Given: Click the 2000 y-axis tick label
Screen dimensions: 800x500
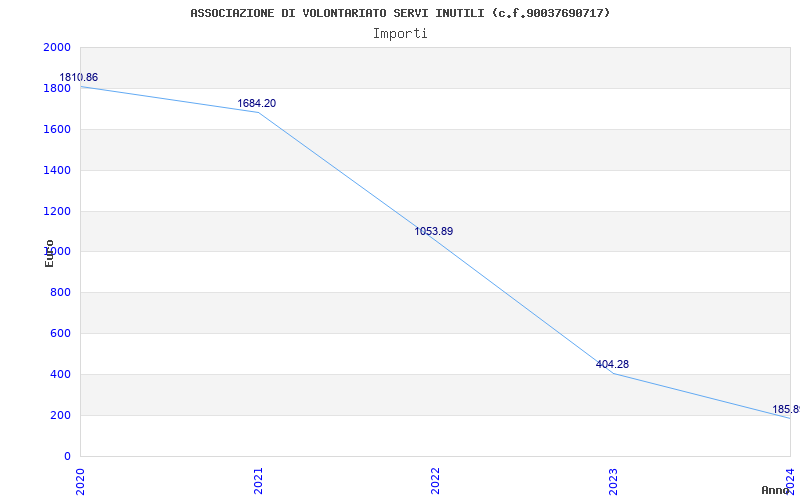Looking at the screenshot, I should 57,47.
